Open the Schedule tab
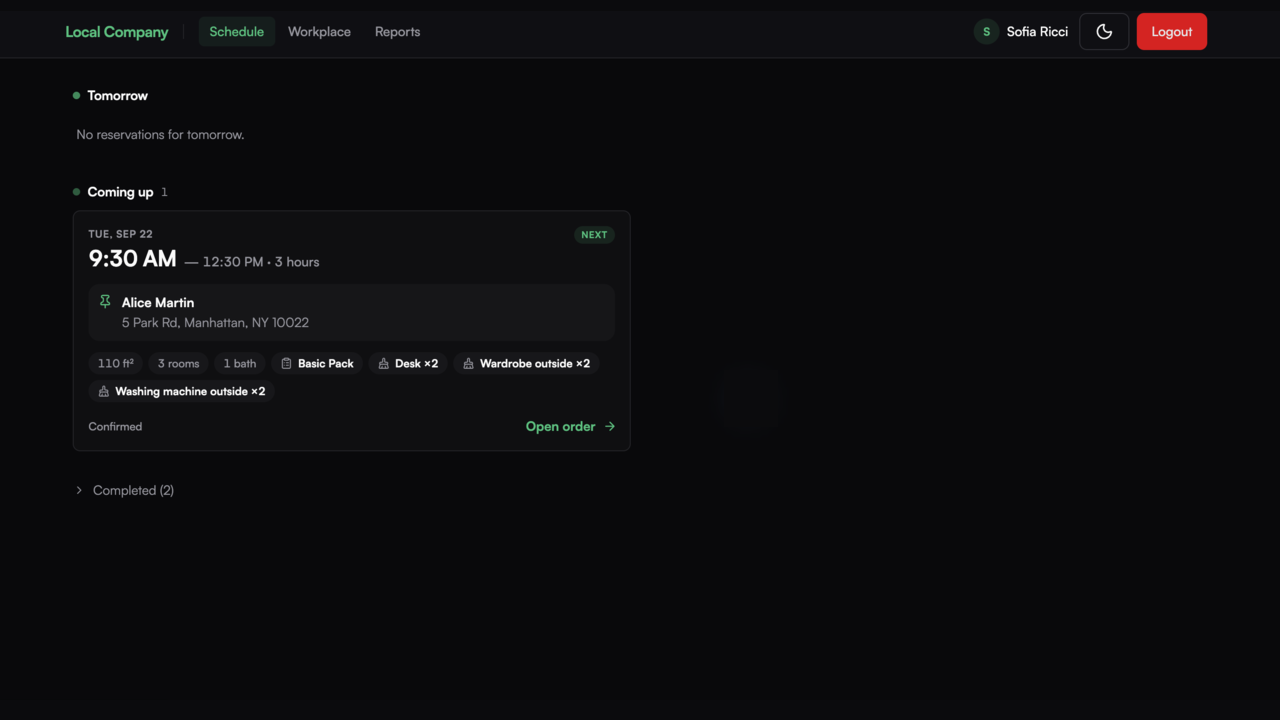The width and height of the screenshot is (1280, 720). [237, 32]
